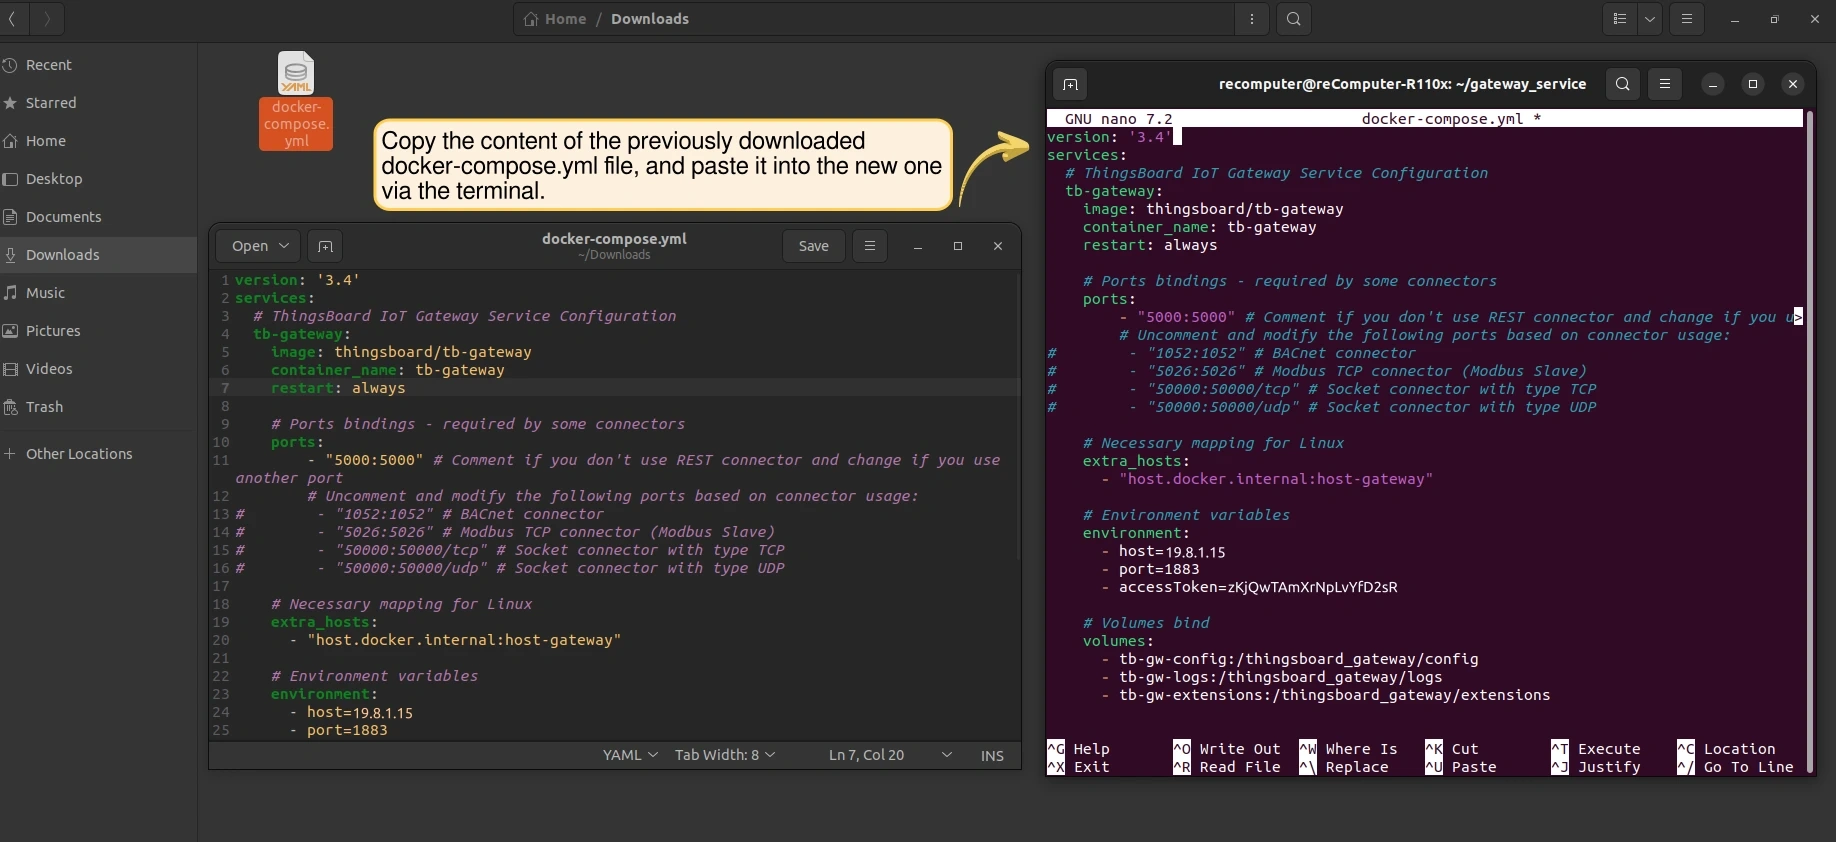Click the text editor new tab icon
The image size is (1836, 842).
click(x=325, y=246)
